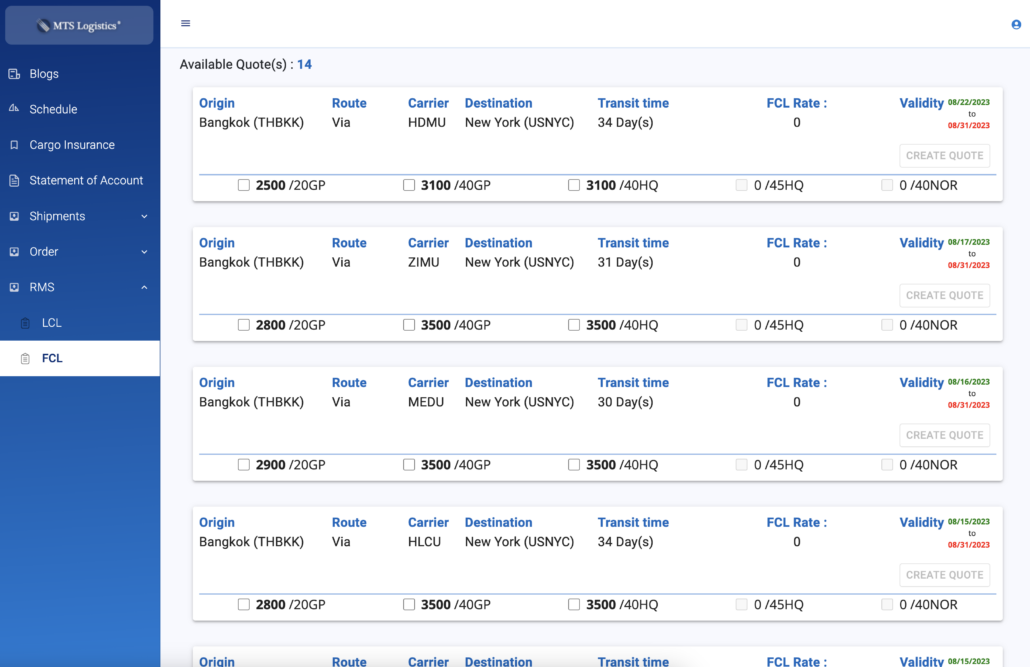Open the user account profile icon
This screenshot has width=1030, height=667.
pos(1016,25)
